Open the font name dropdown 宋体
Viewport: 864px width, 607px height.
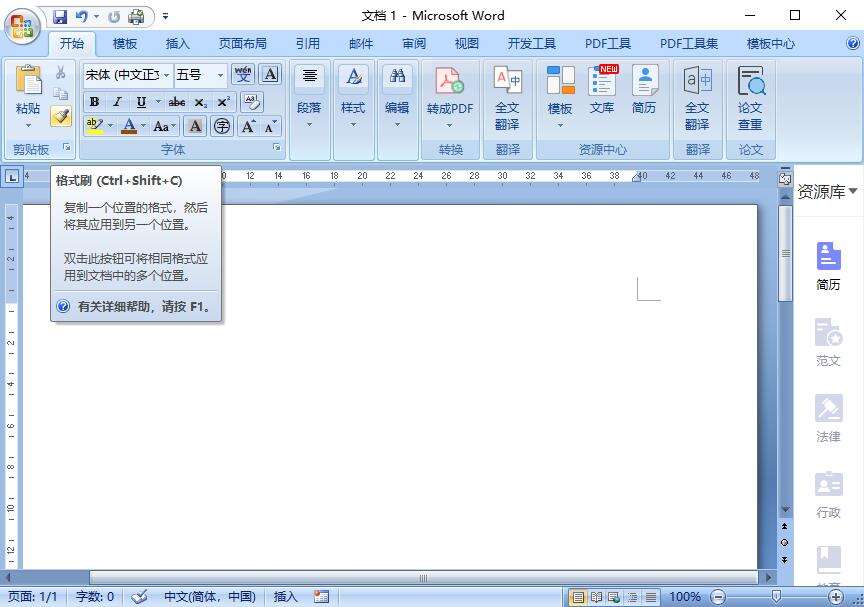(166, 75)
